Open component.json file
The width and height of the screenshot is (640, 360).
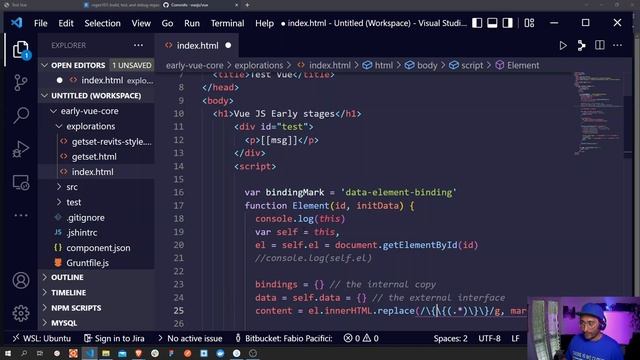point(97,248)
